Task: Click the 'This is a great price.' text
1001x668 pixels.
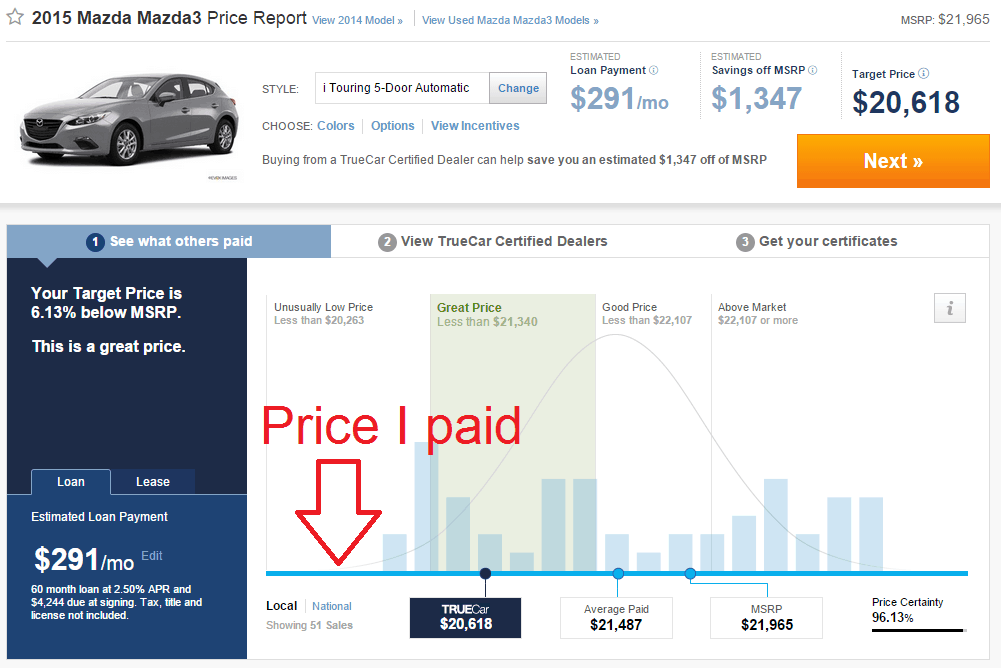Action: coord(109,347)
